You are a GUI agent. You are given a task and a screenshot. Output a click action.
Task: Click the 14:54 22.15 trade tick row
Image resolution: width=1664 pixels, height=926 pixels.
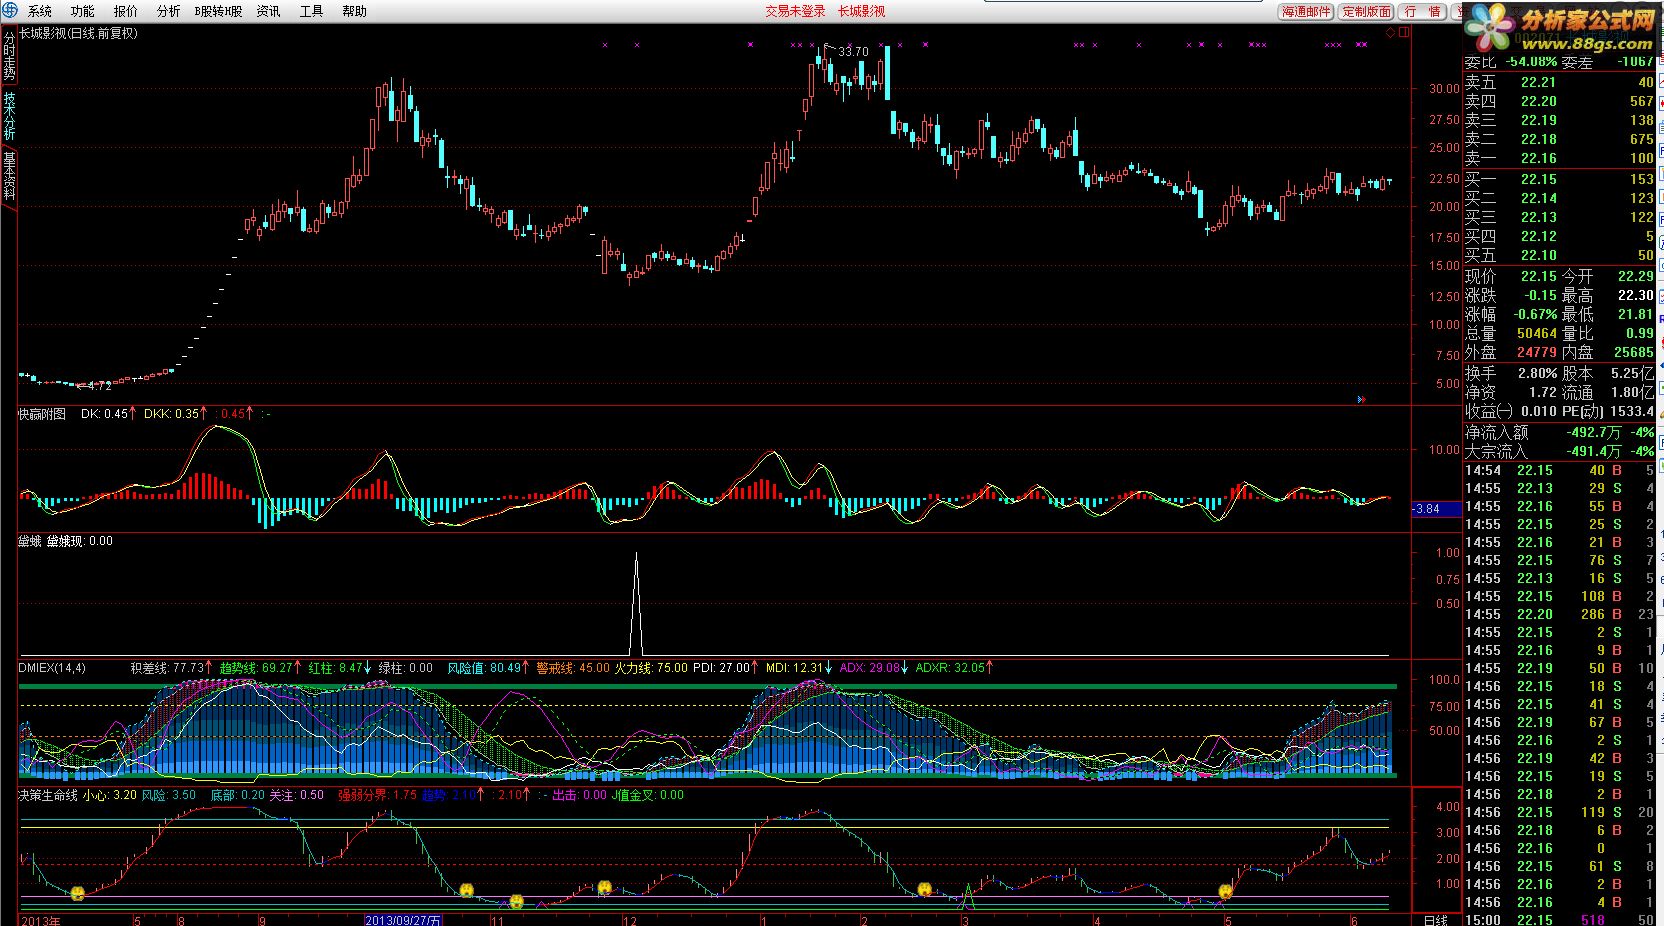pos(1559,470)
